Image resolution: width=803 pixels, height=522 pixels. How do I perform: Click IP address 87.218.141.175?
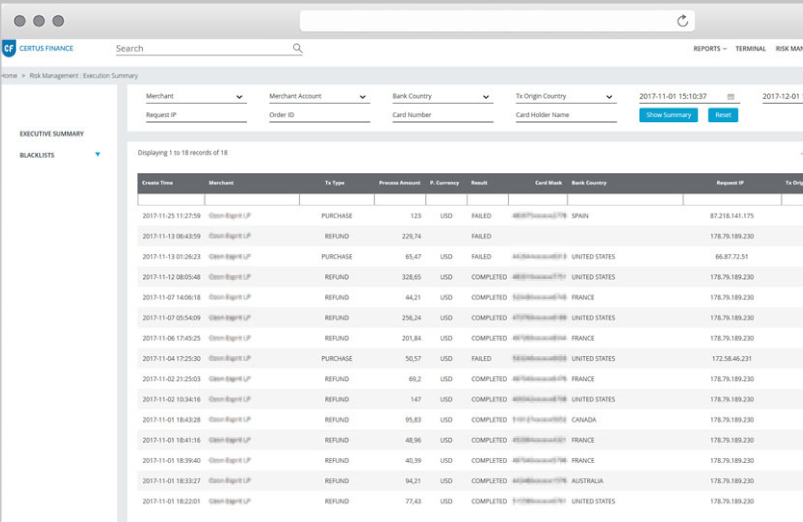point(732,216)
